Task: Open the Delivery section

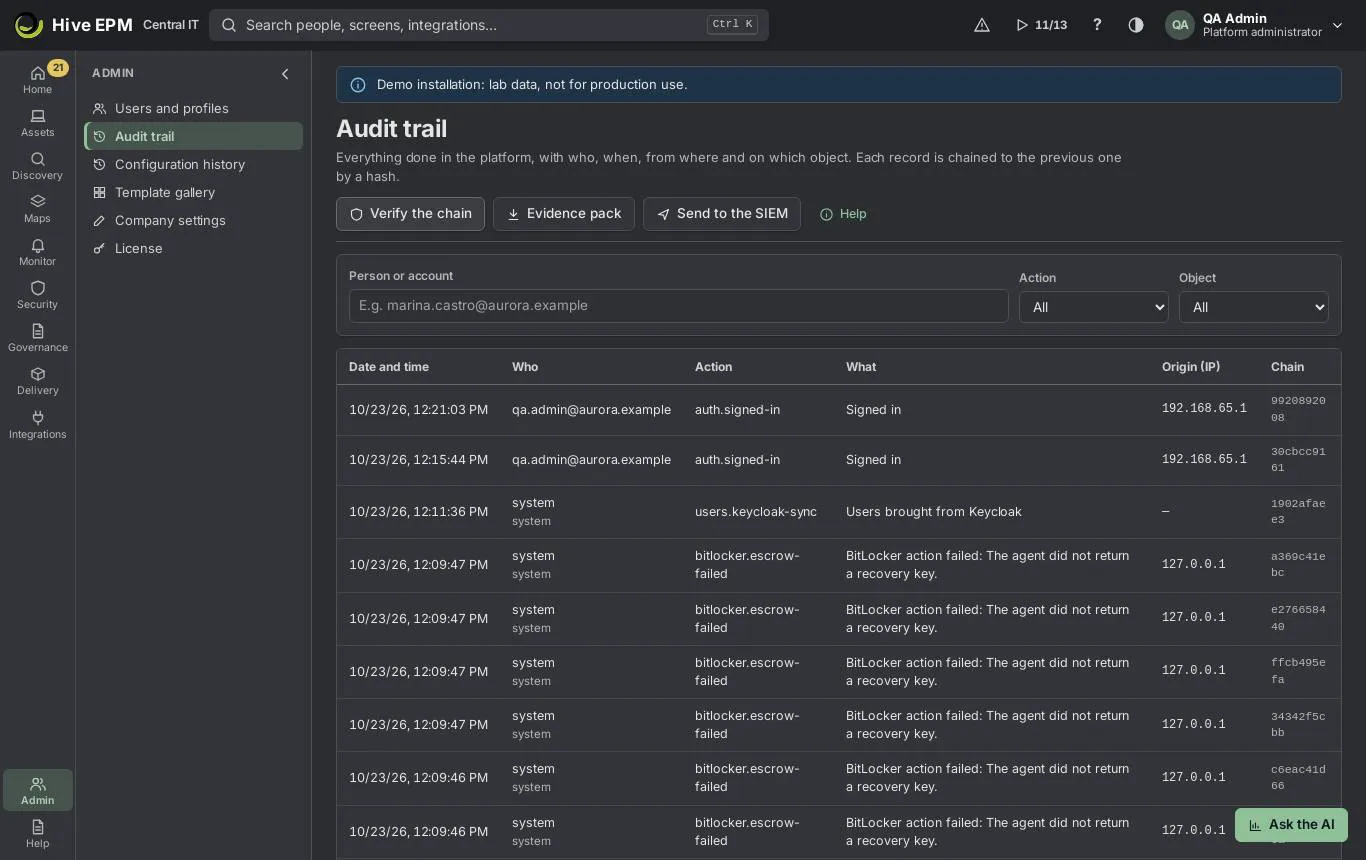Action: tap(37, 381)
